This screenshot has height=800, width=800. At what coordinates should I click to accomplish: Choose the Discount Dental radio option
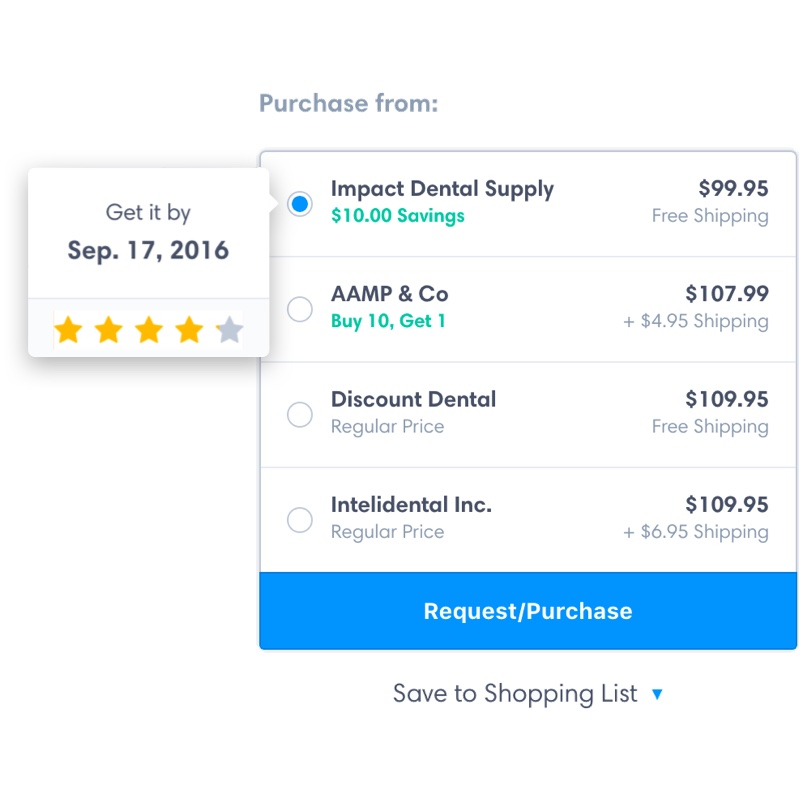300,414
